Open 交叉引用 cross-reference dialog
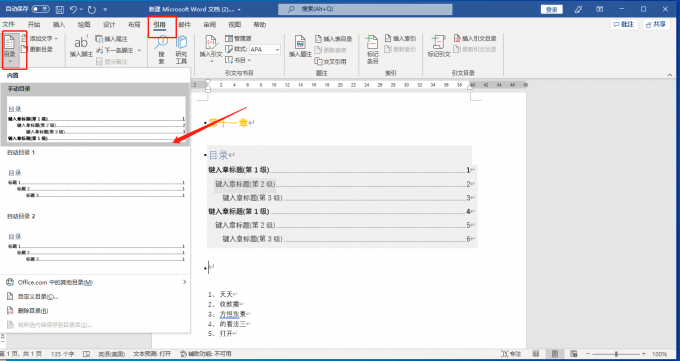 (x=331, y=61)
